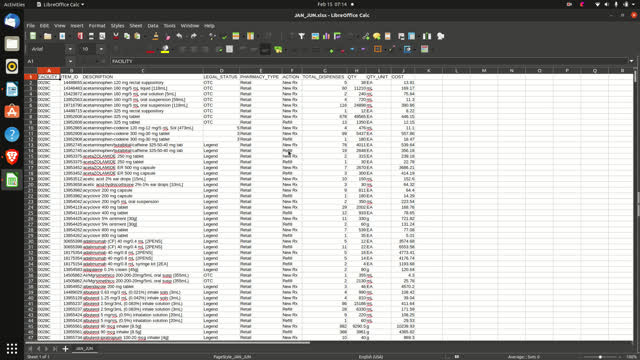Select column C header
640x360 pixels.
coord(142,71)
